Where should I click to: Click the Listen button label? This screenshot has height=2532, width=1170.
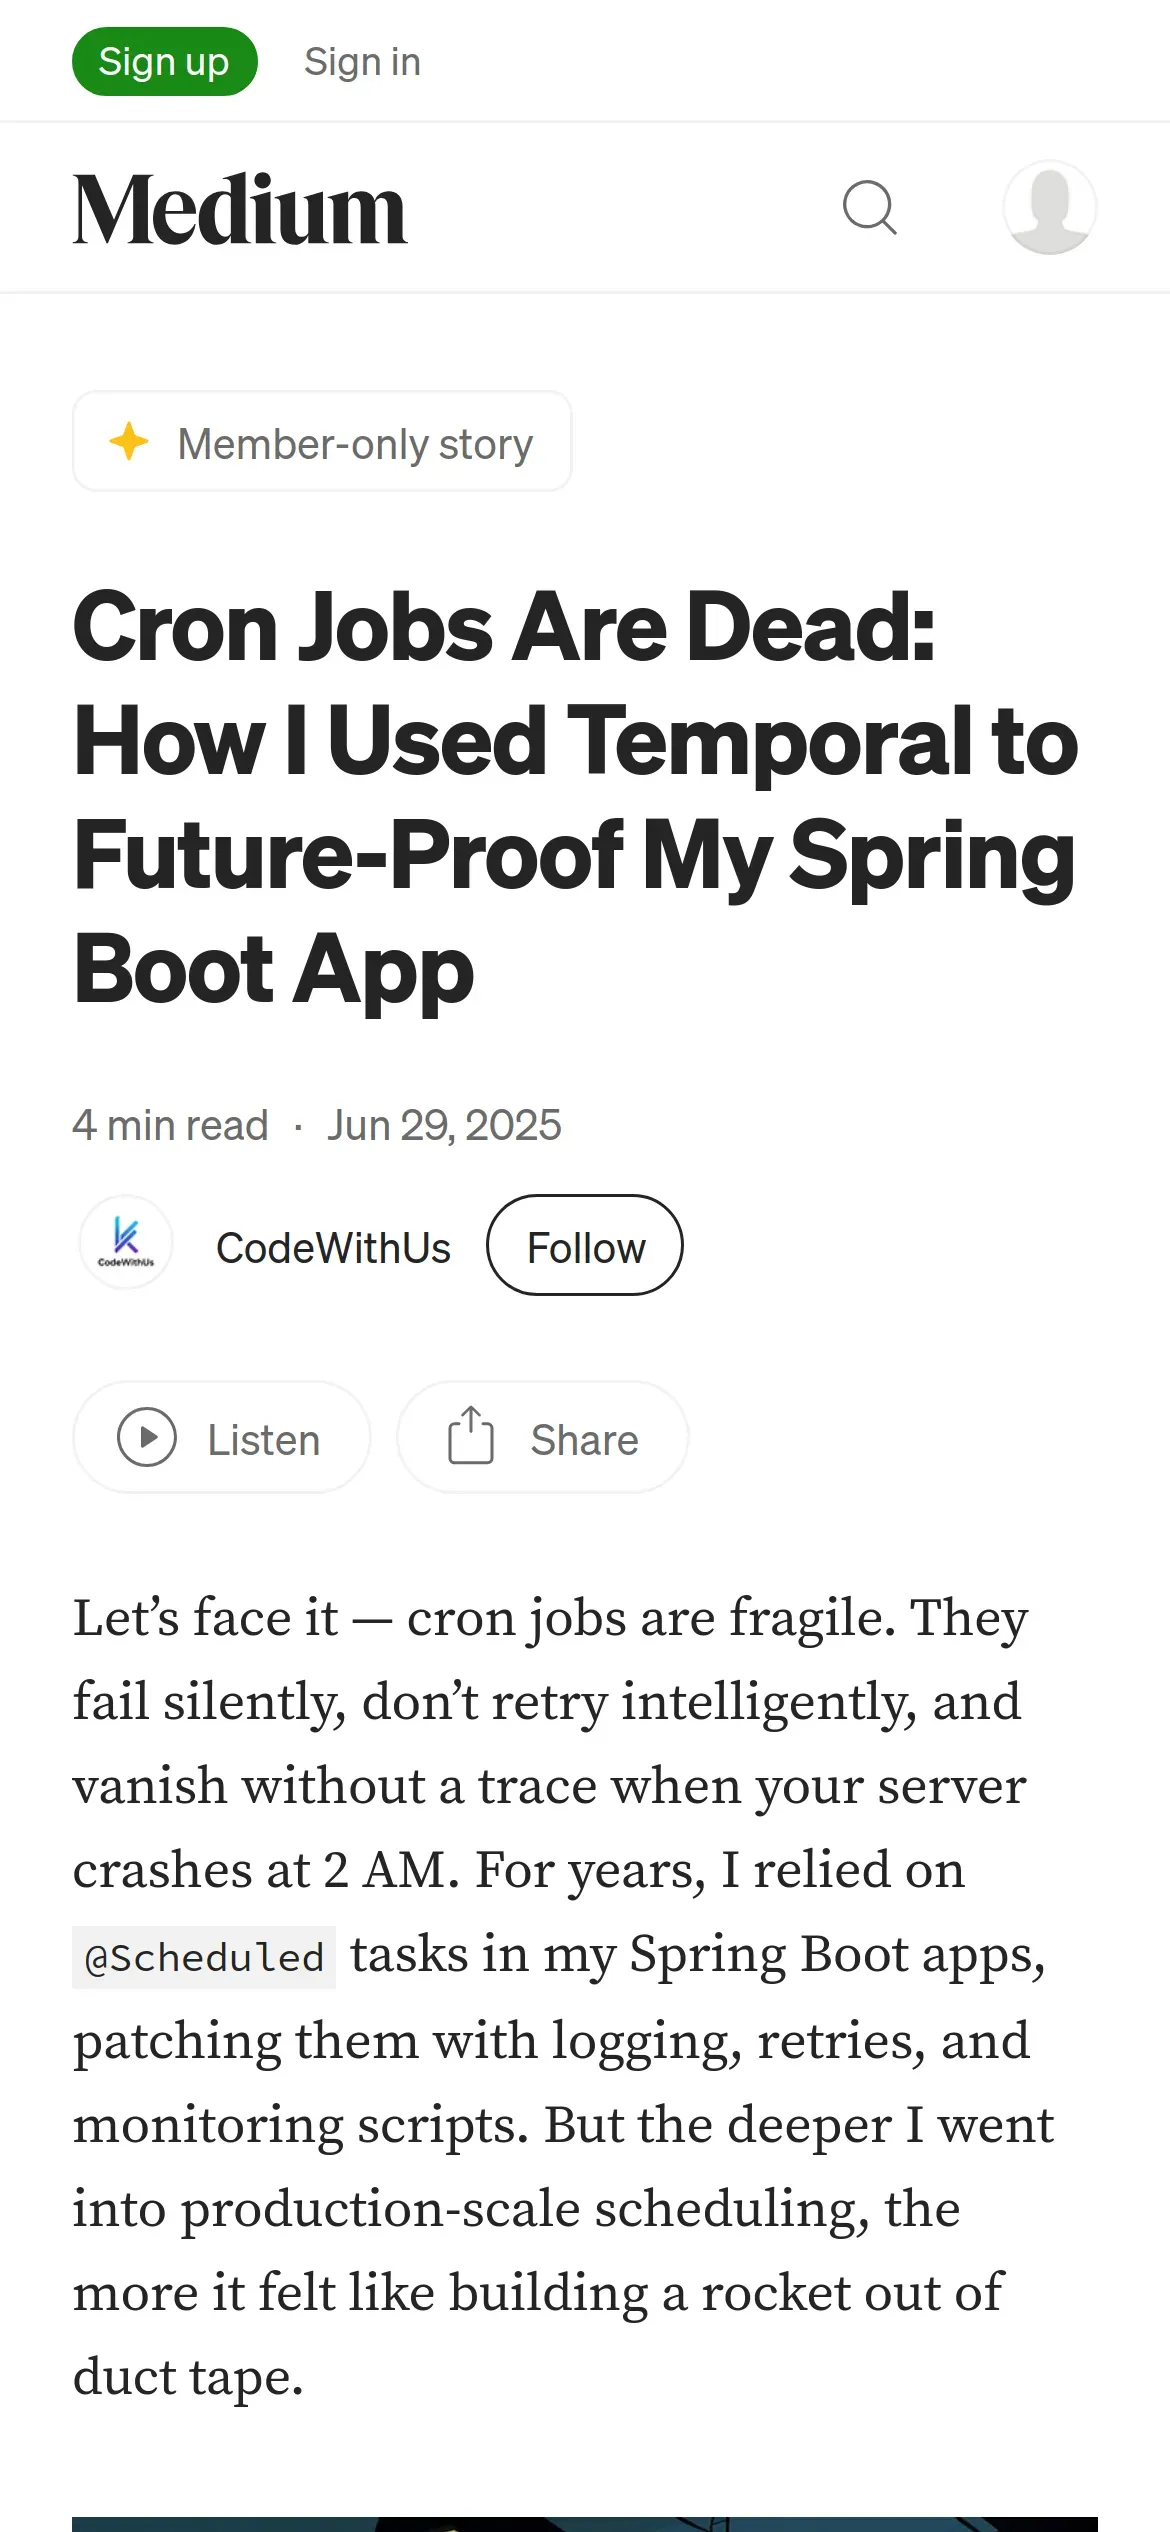pyautogui.click(x=264, y=1440)
